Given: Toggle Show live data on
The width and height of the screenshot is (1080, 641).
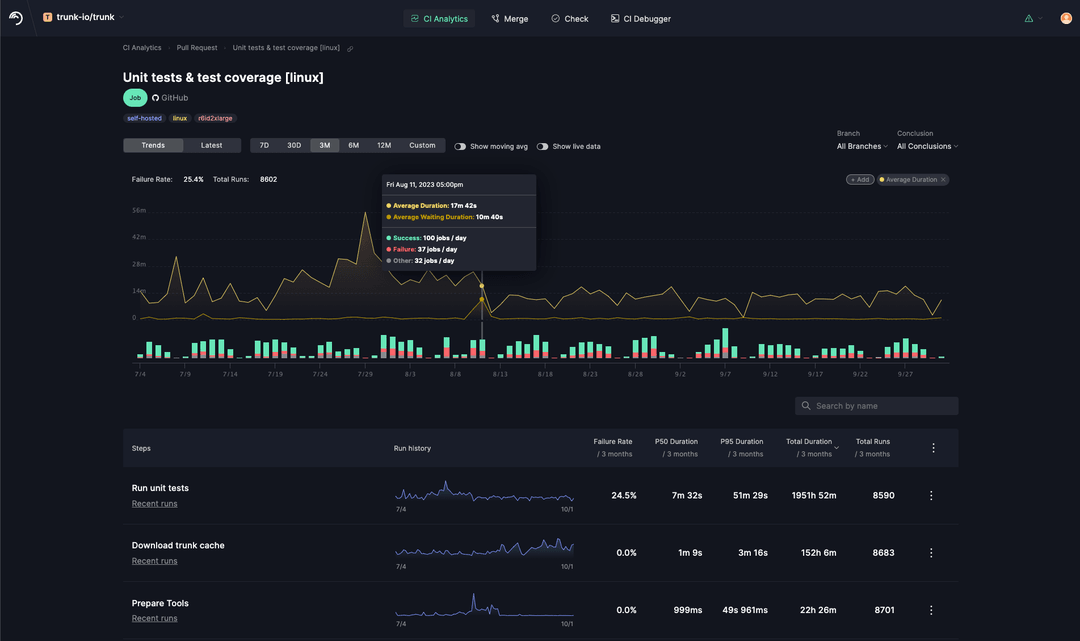Looking at the screenshot, I should click(542, 144).
